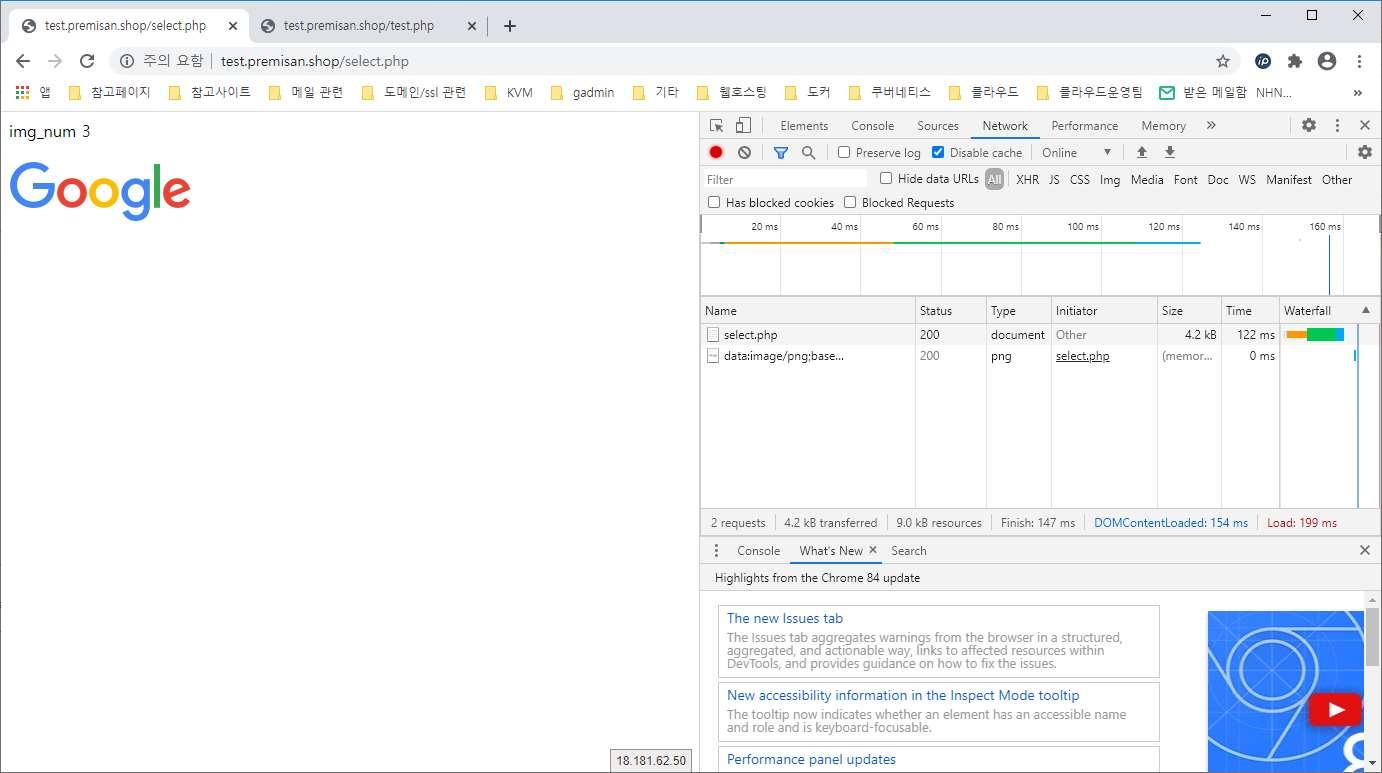This screenshot has width=1382, height=773.
Task: Click the inspect element picker icon
Action: tap(716, 125)
